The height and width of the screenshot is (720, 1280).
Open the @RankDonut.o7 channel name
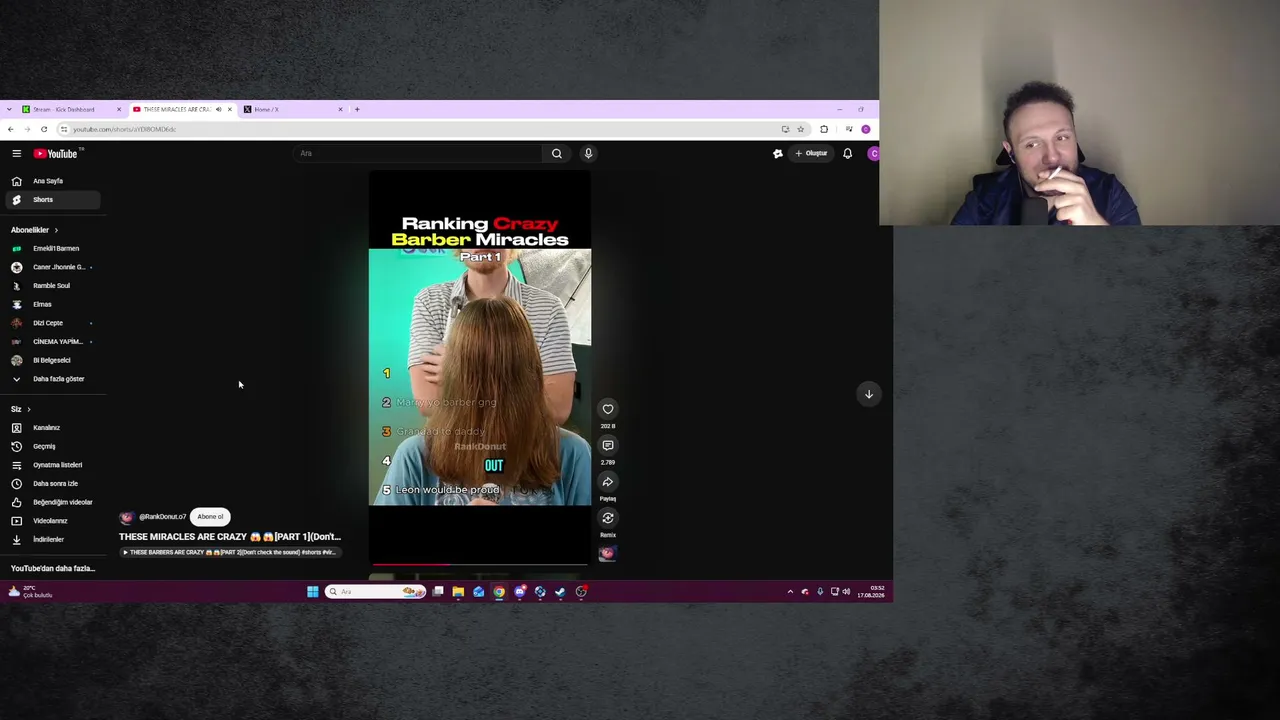(x=162, y=517)
